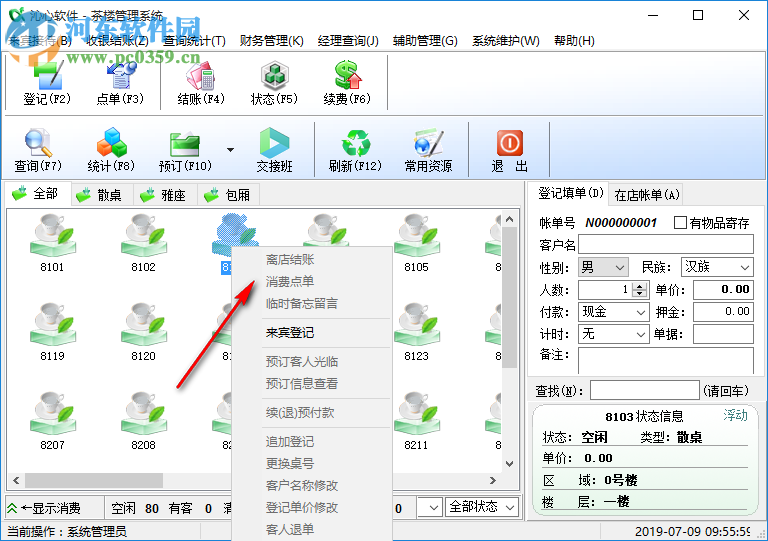Switch to the 在店帐单(A) tab
The width and height of the screenshot is (768, 541).
point(647,195)
